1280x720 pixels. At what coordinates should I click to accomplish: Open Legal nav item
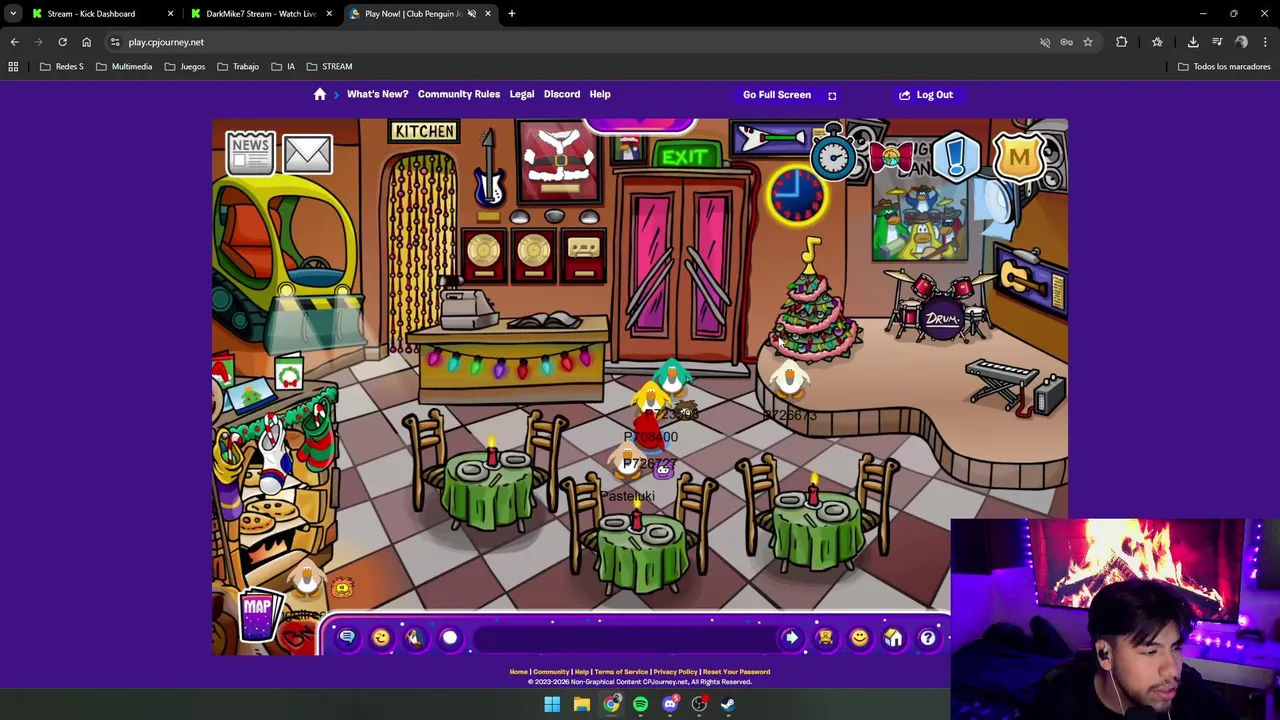(522, 94)
